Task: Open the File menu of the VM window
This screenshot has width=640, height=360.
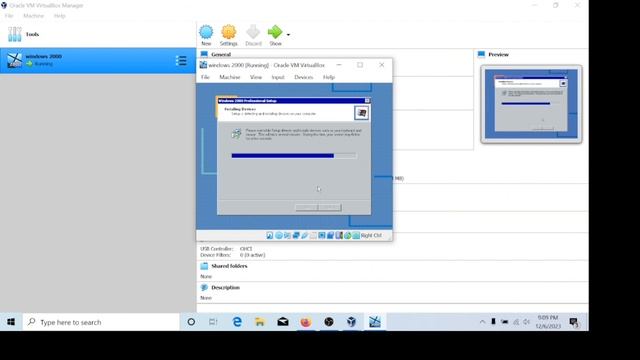Action: (x=205, y=77)
